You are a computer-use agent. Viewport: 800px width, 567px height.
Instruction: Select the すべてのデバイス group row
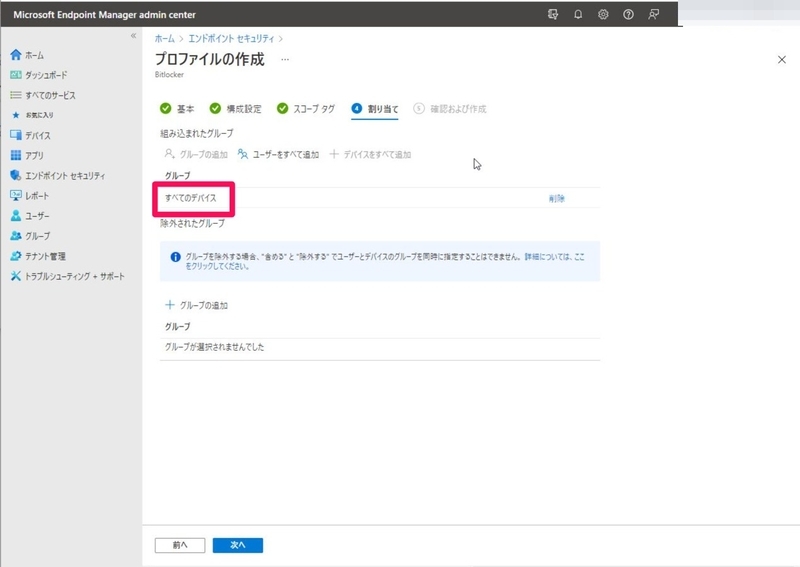tap(380, 198)
